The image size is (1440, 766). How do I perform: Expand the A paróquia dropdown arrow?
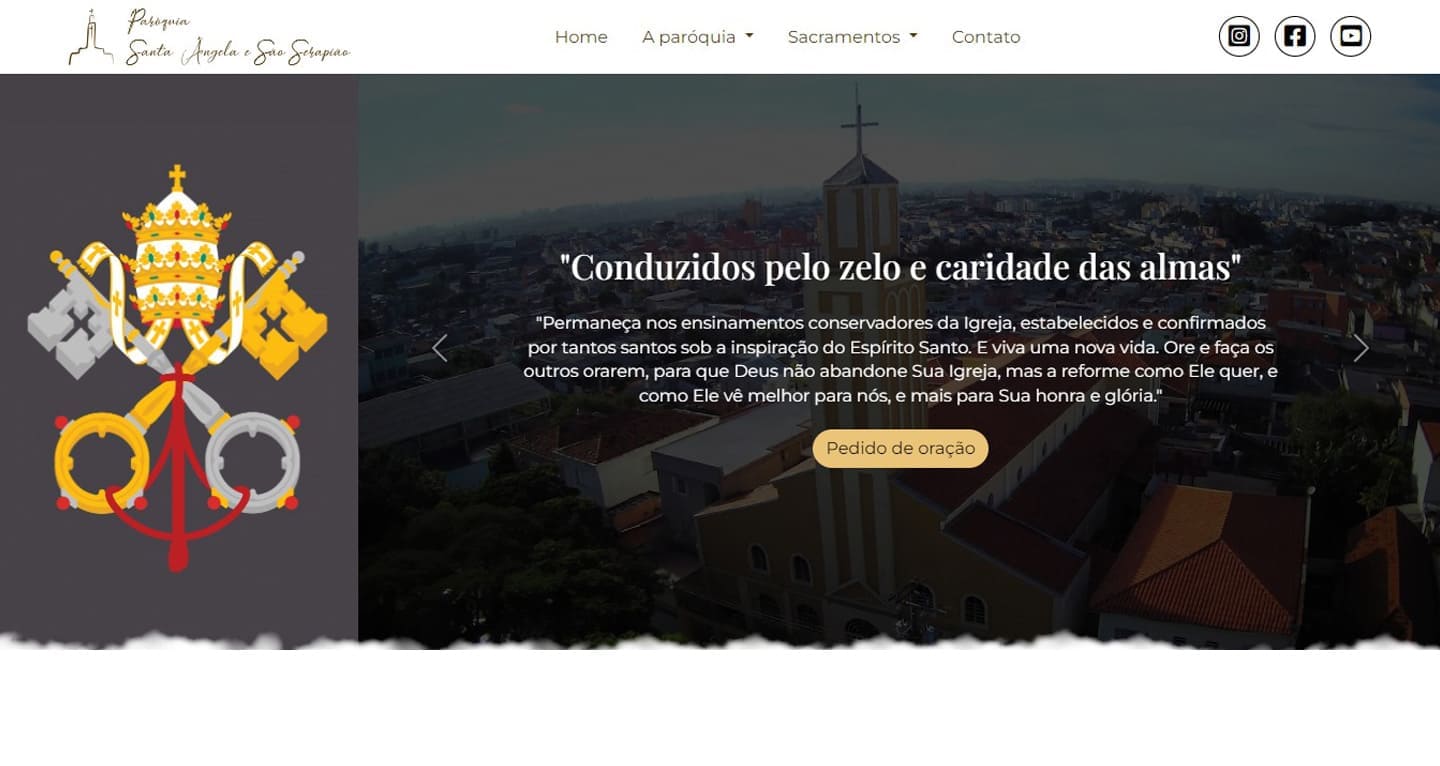pyautogui.click(x=749, y=37)
